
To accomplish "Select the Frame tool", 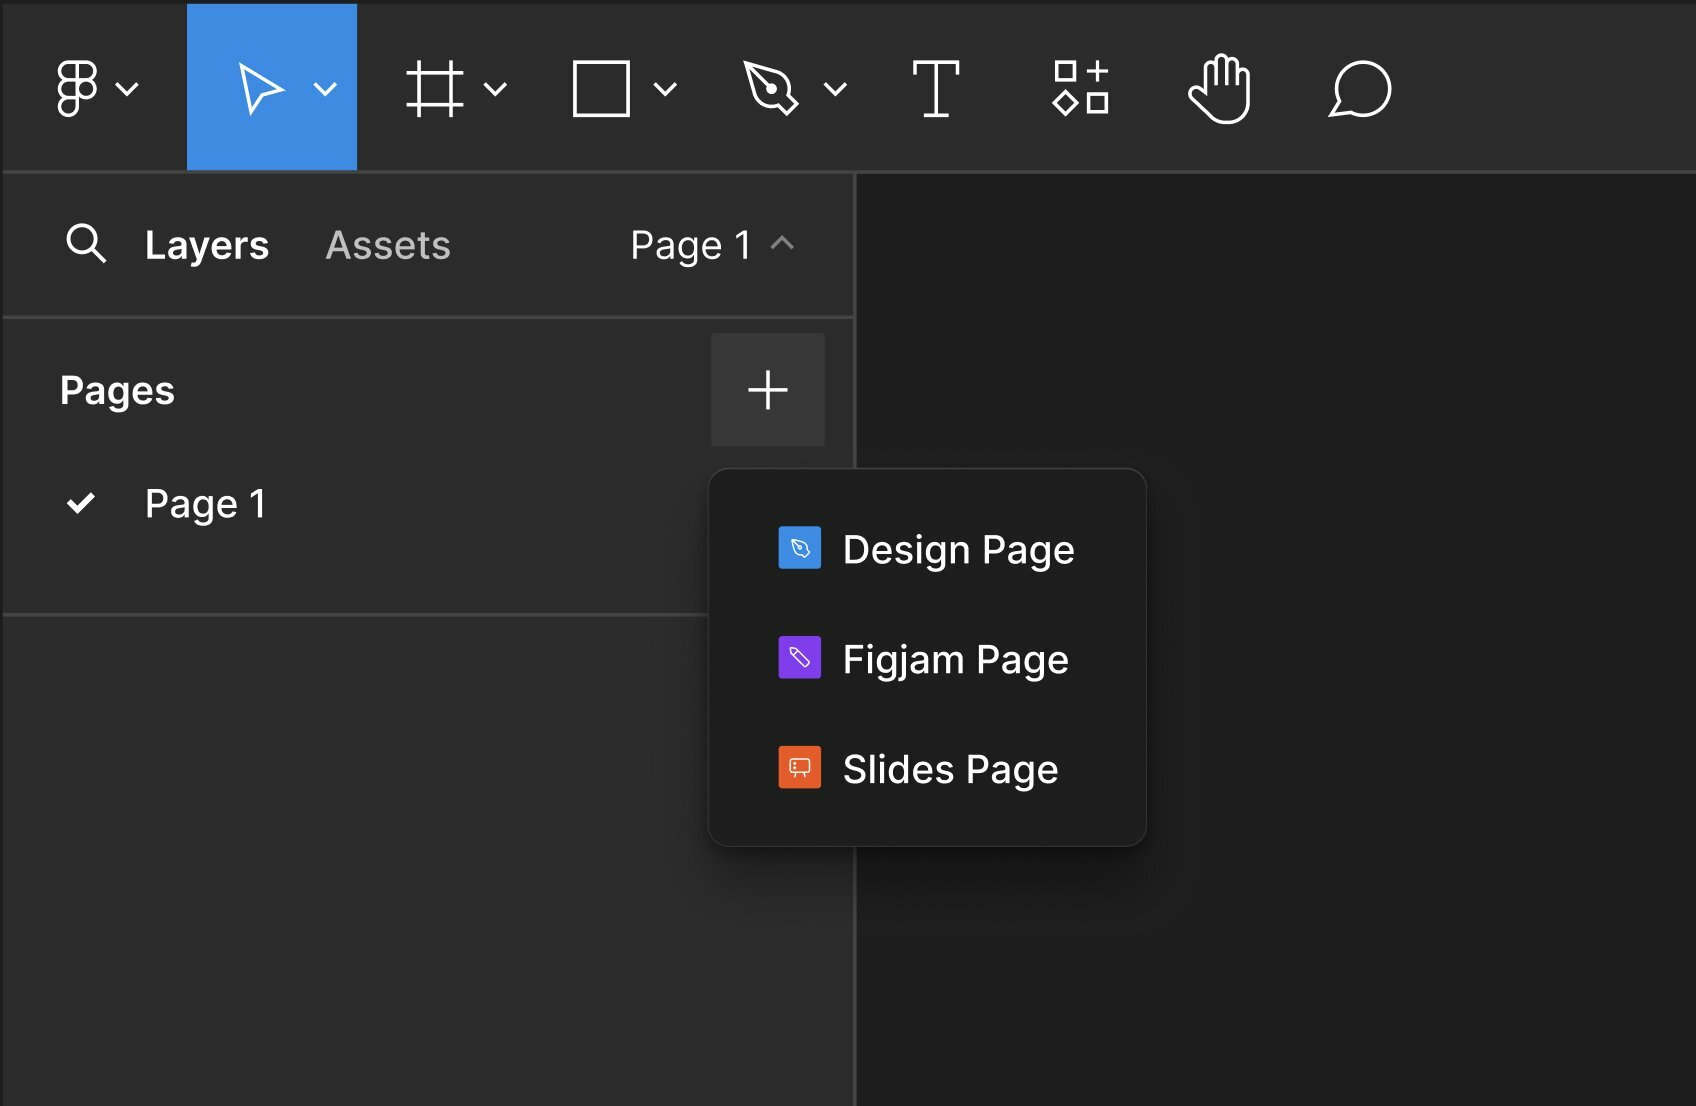I will [x=435, y=88].
